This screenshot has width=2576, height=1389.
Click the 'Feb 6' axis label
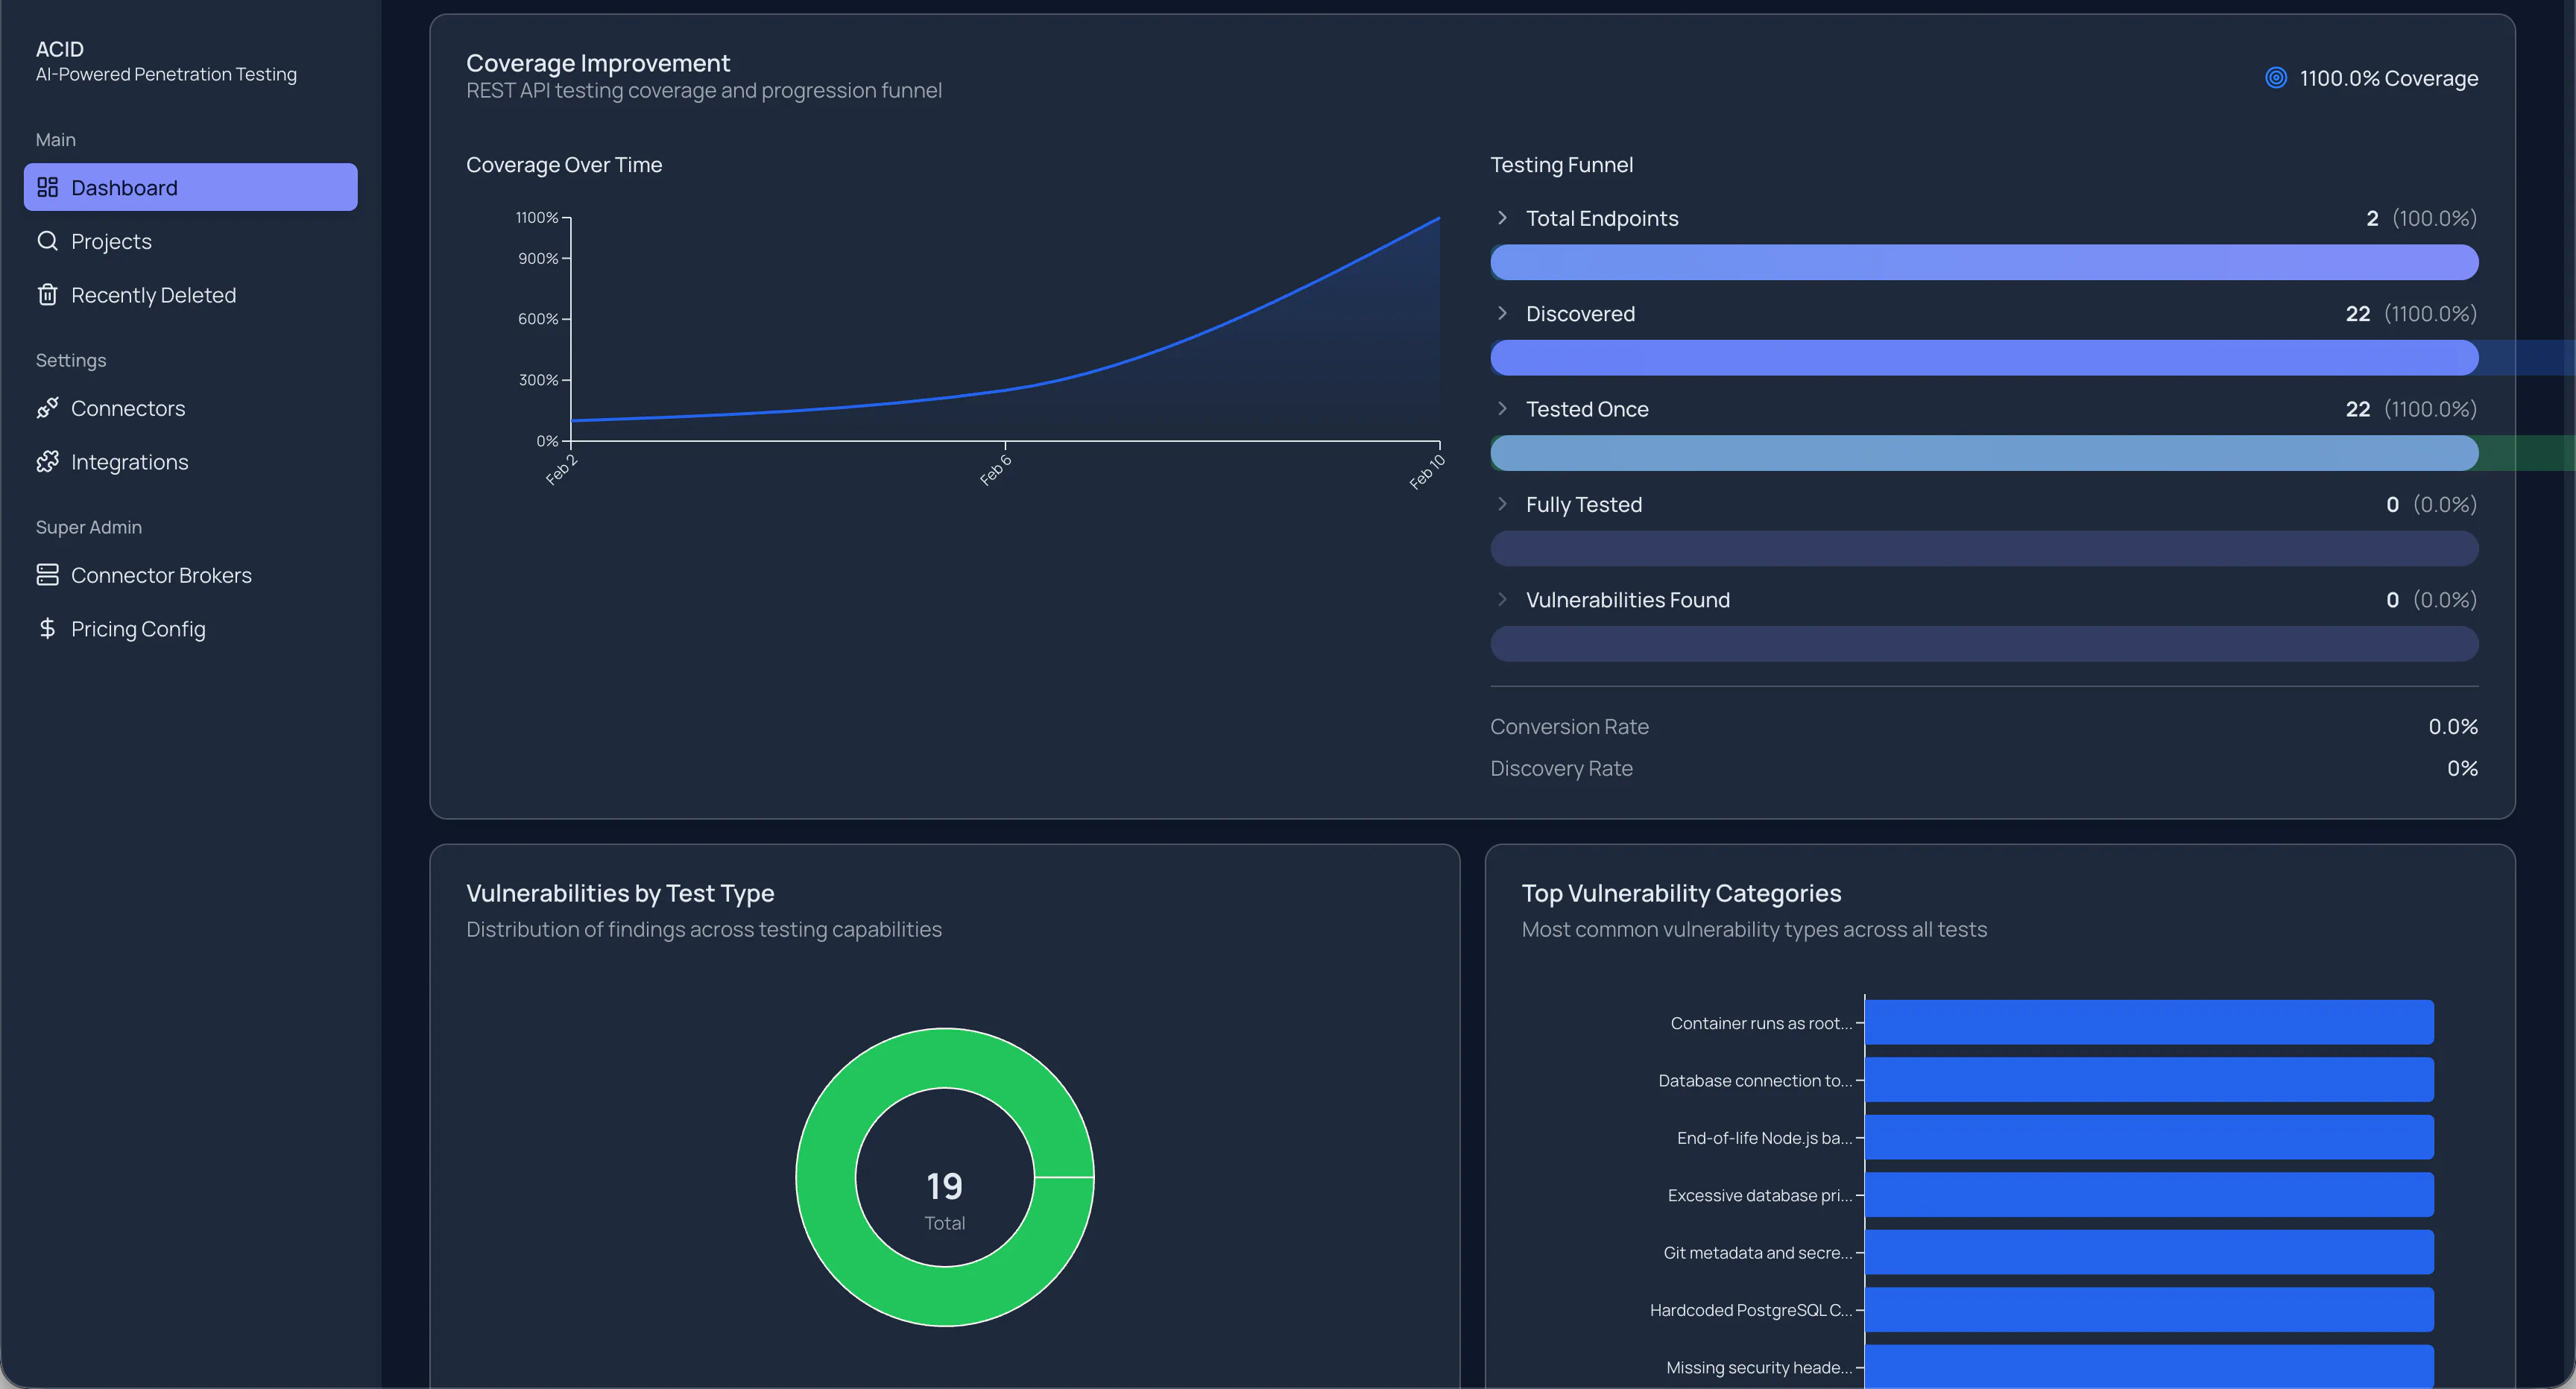995,470
